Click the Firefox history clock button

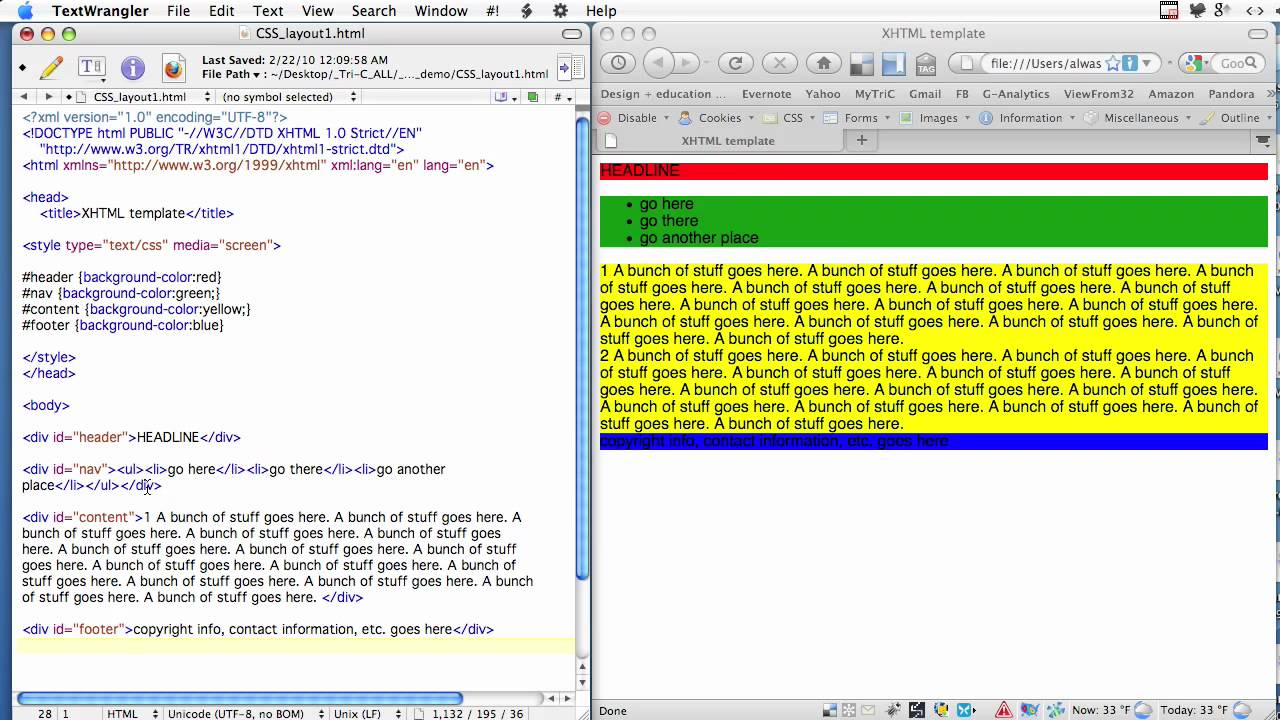point(618,63)
